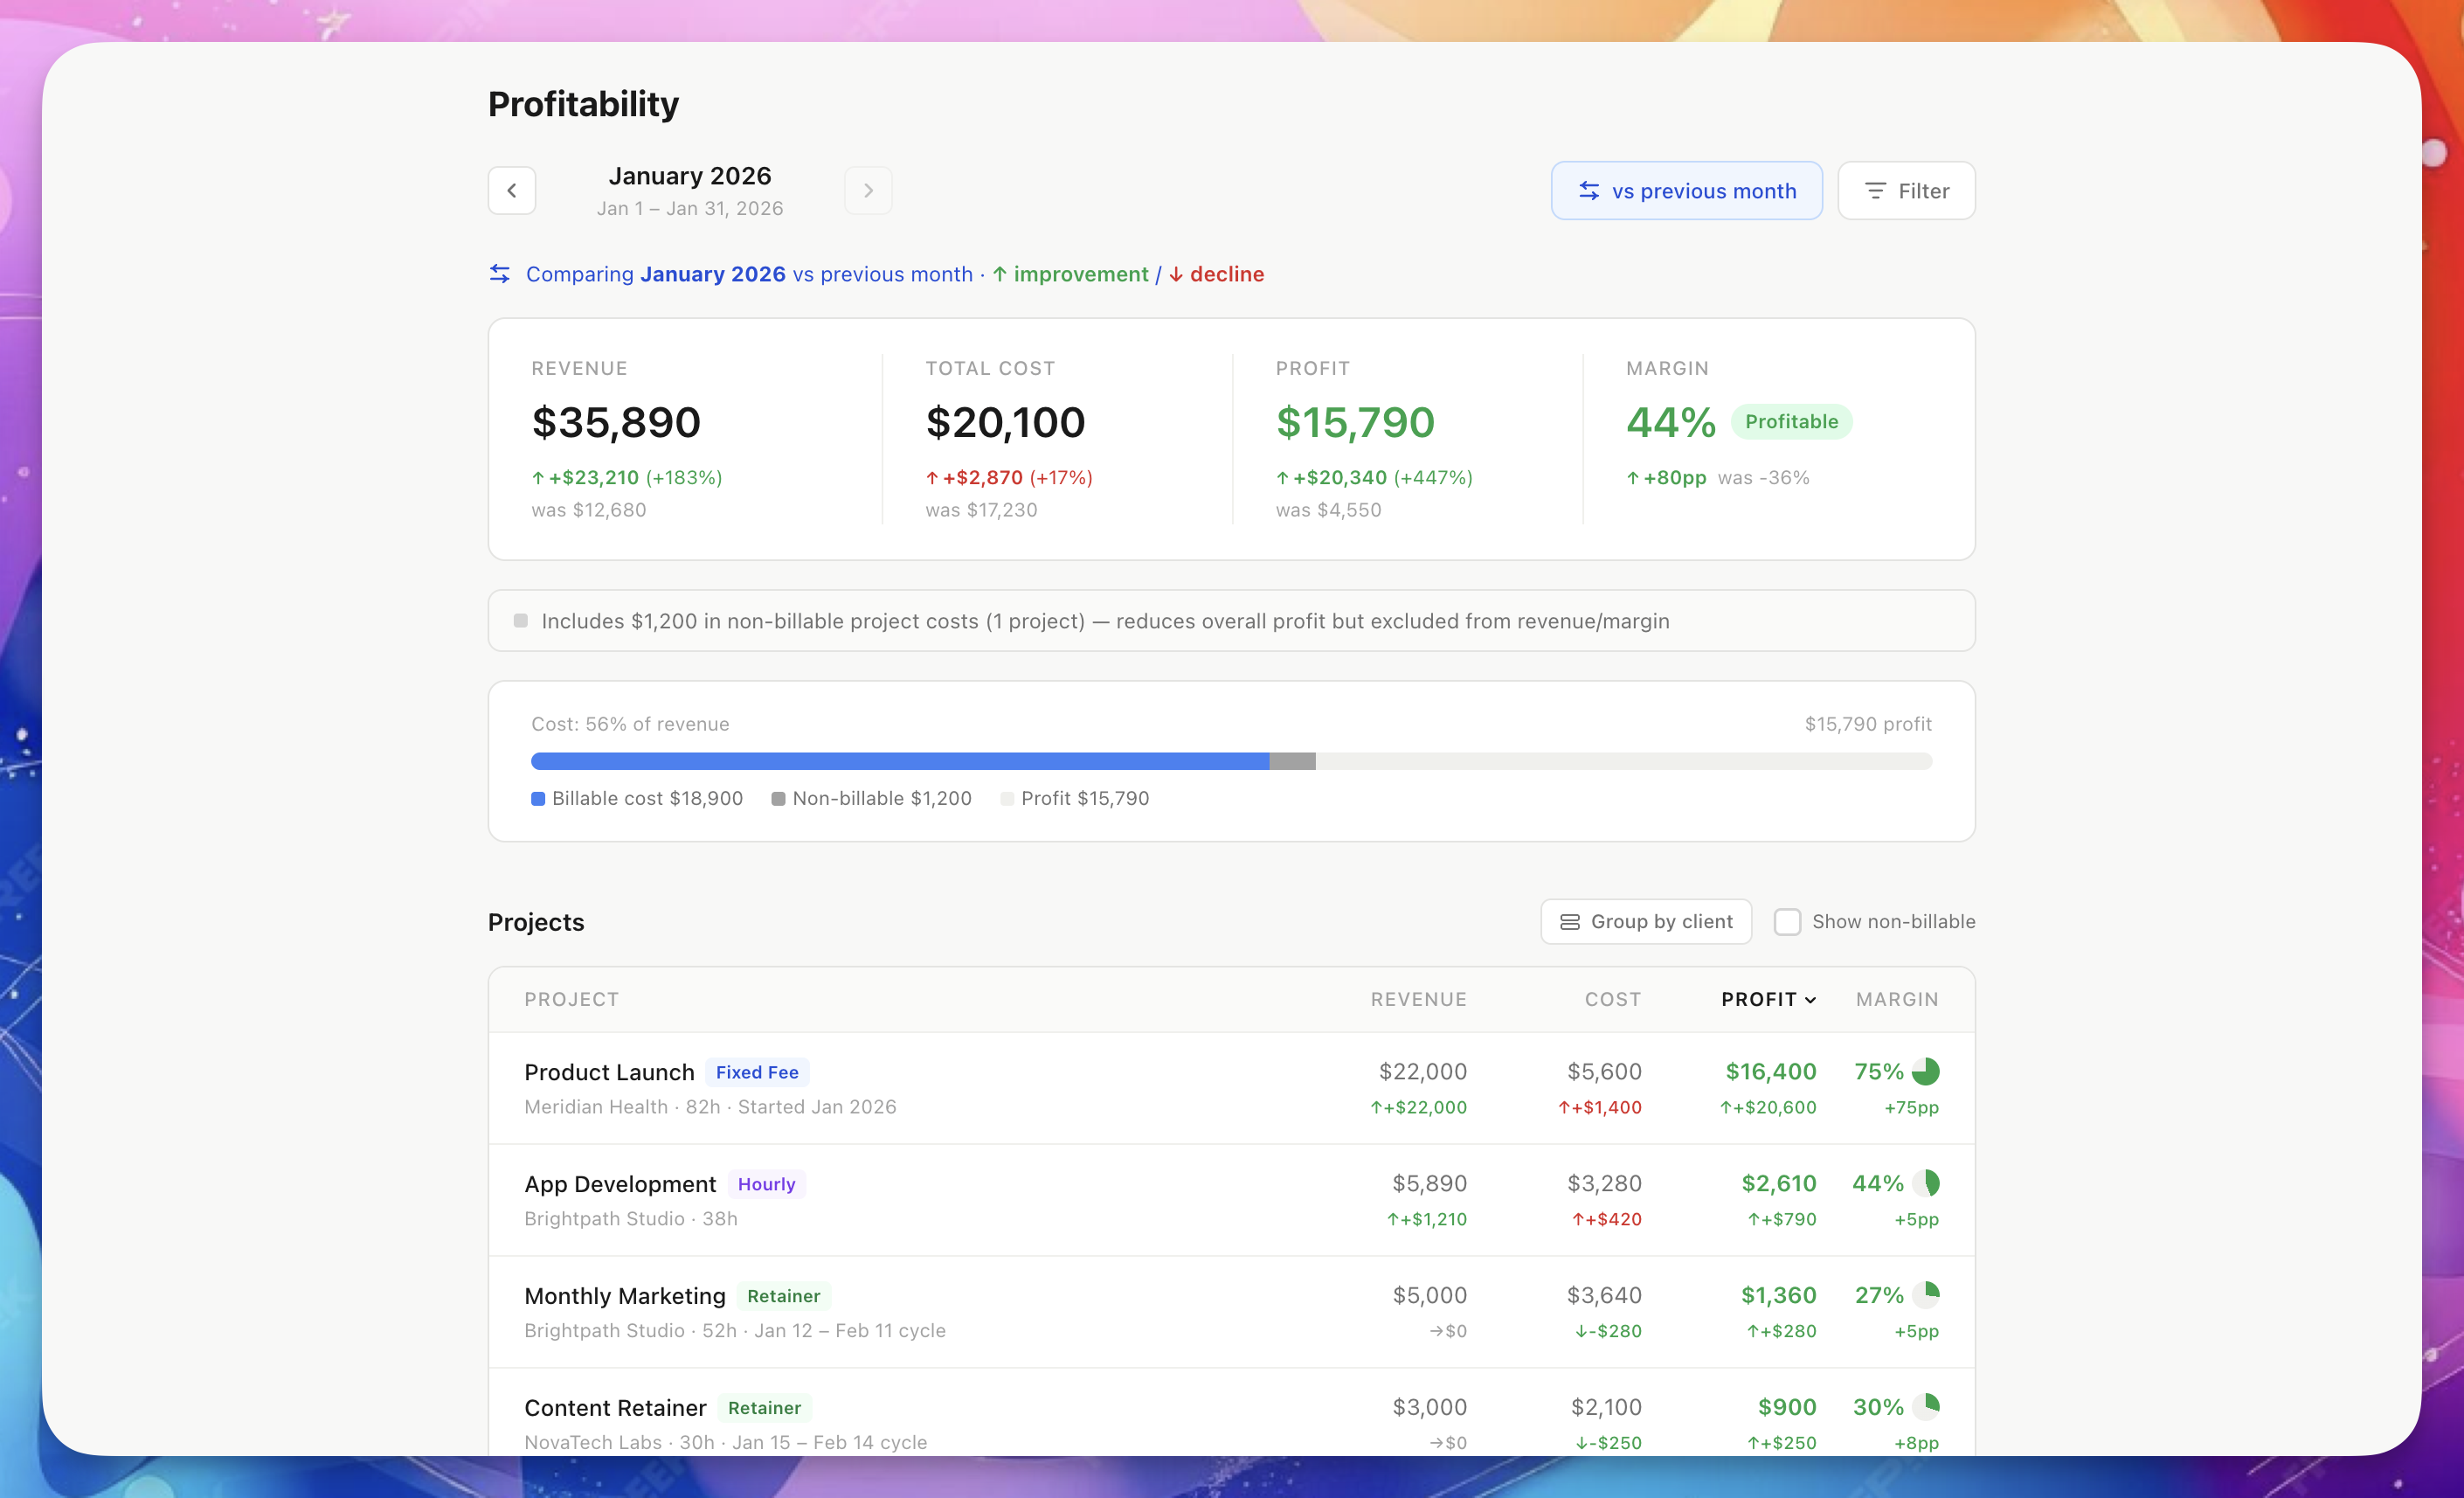Image resolution: width=2464 pixels, height=1498 pixels.
Task: Click the 44% margin pie for App Development
Action: (1925, 1183)
